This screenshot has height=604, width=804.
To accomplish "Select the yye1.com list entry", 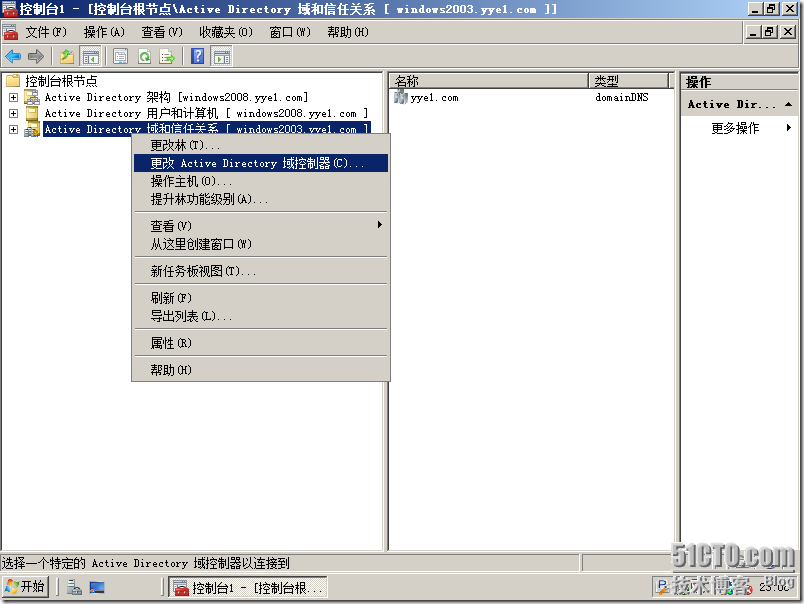I will tap(434, 97).
